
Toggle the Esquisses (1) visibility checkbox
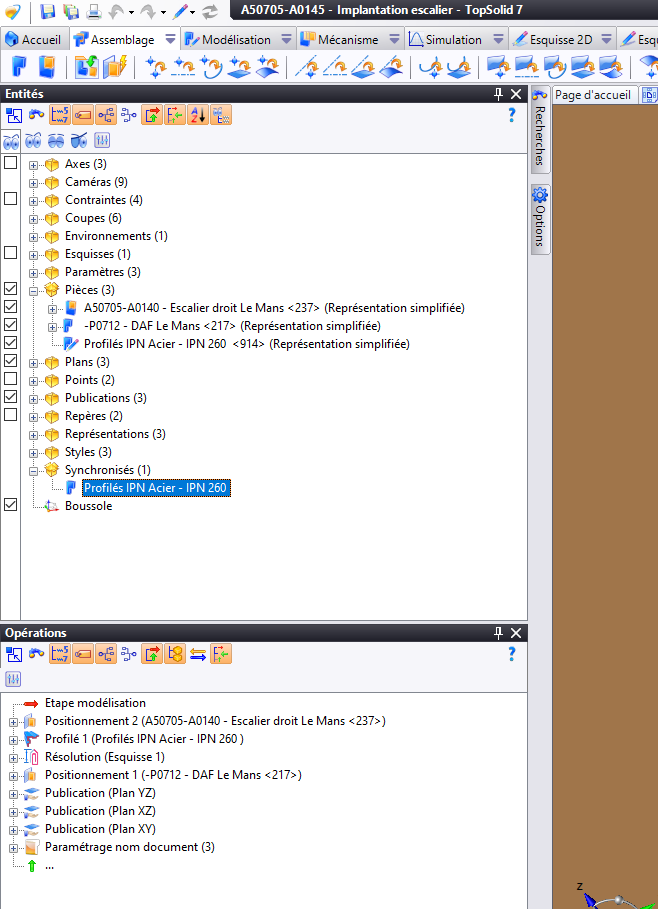coord(10,253)
